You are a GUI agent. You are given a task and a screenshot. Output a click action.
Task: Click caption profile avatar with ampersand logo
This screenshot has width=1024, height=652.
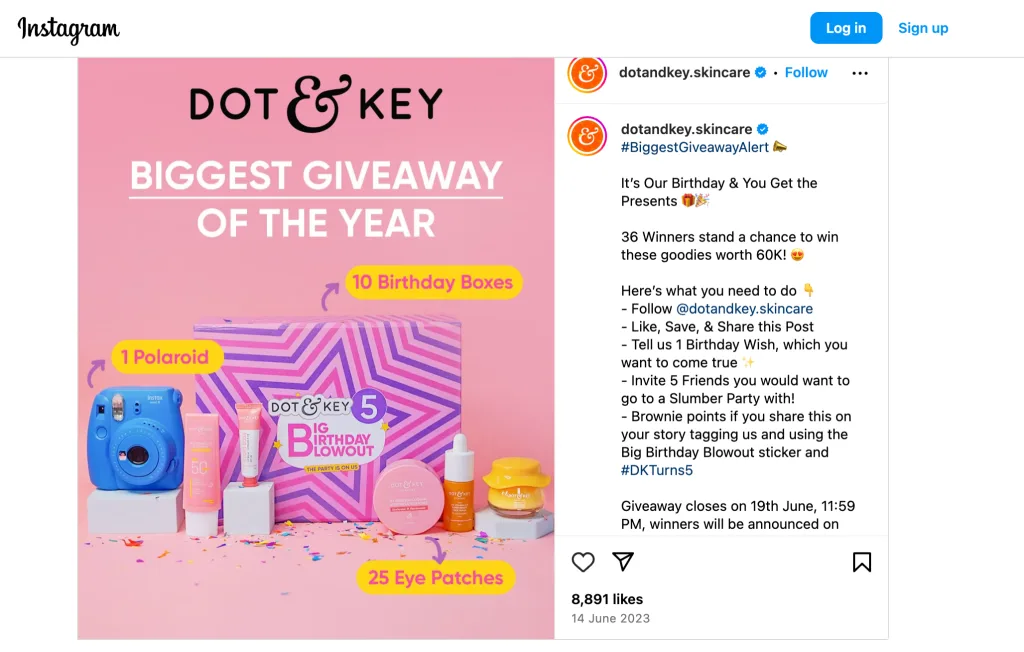pos(587,136)
